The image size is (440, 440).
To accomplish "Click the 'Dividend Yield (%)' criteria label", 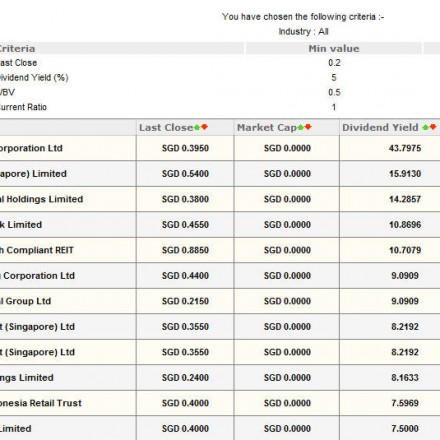I will coord(34,78).
